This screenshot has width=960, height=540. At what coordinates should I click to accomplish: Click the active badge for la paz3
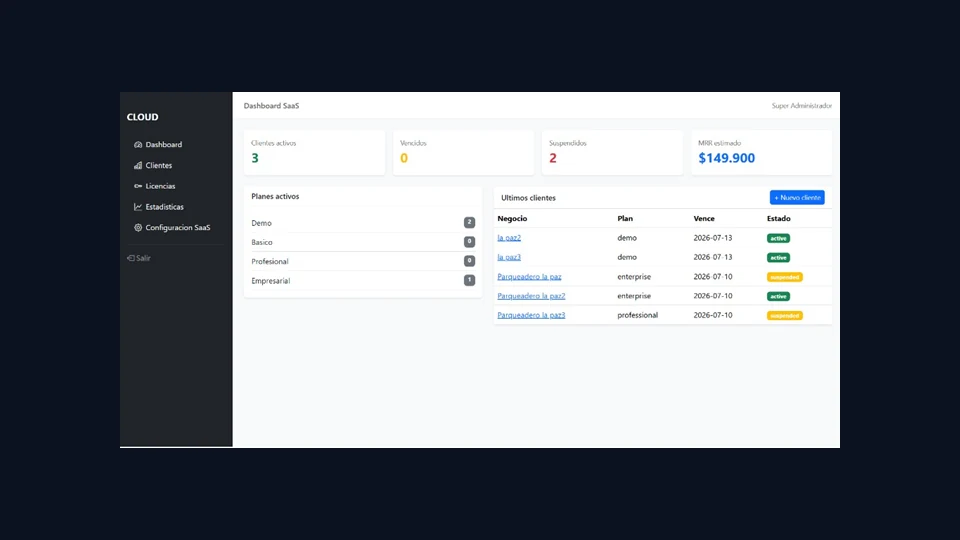(x=778, y=258)
